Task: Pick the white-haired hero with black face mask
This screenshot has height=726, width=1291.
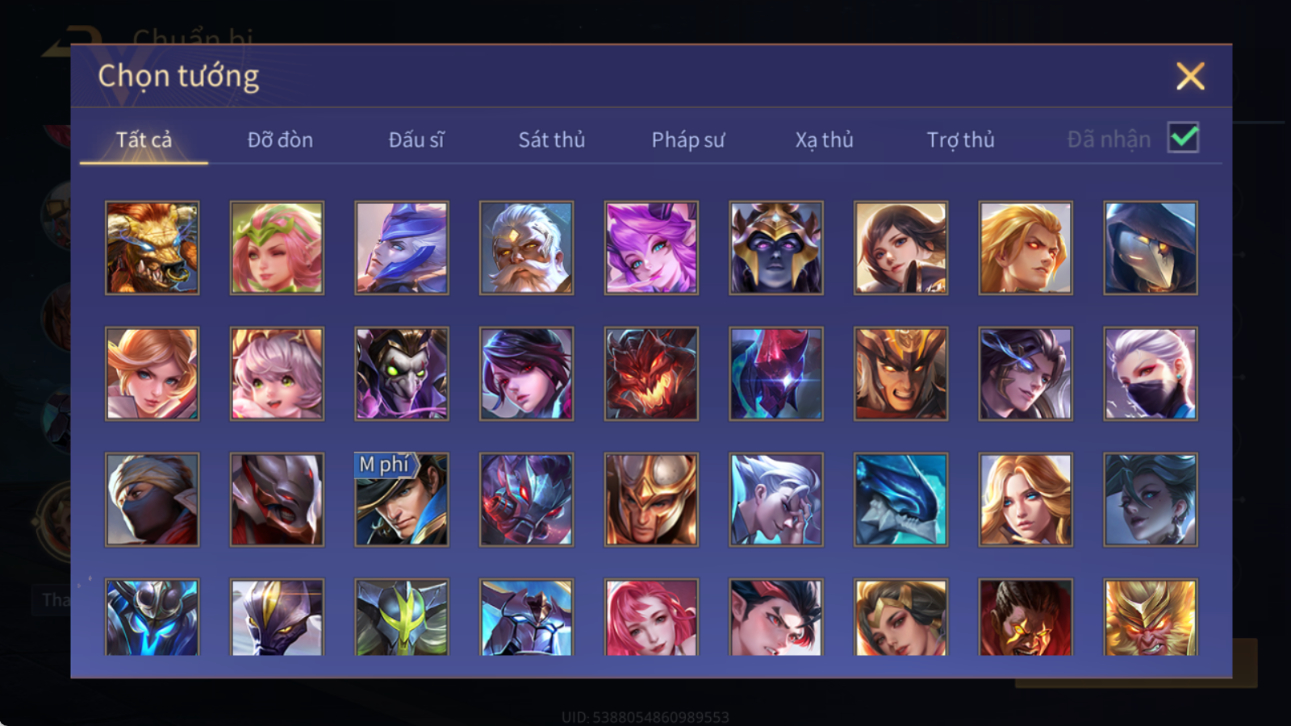Action: 1150,374
